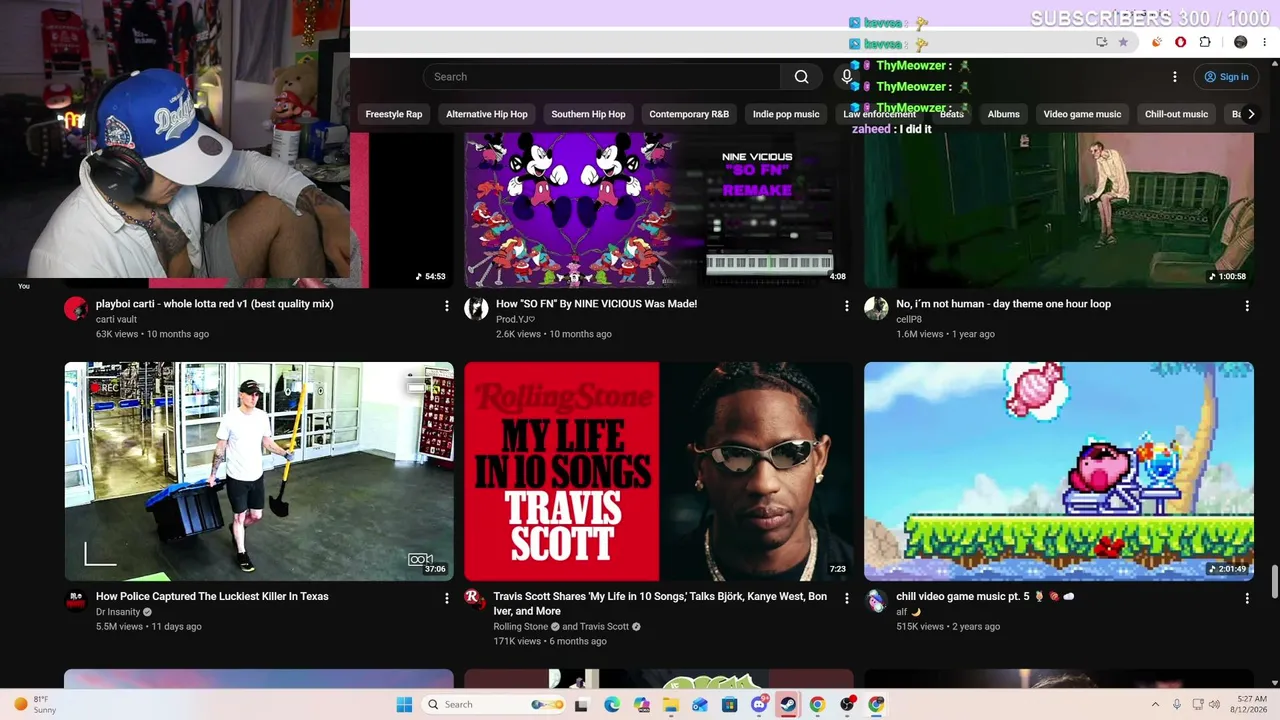Go to carti vault channel name
The image size is (1280, 720).
116,319
